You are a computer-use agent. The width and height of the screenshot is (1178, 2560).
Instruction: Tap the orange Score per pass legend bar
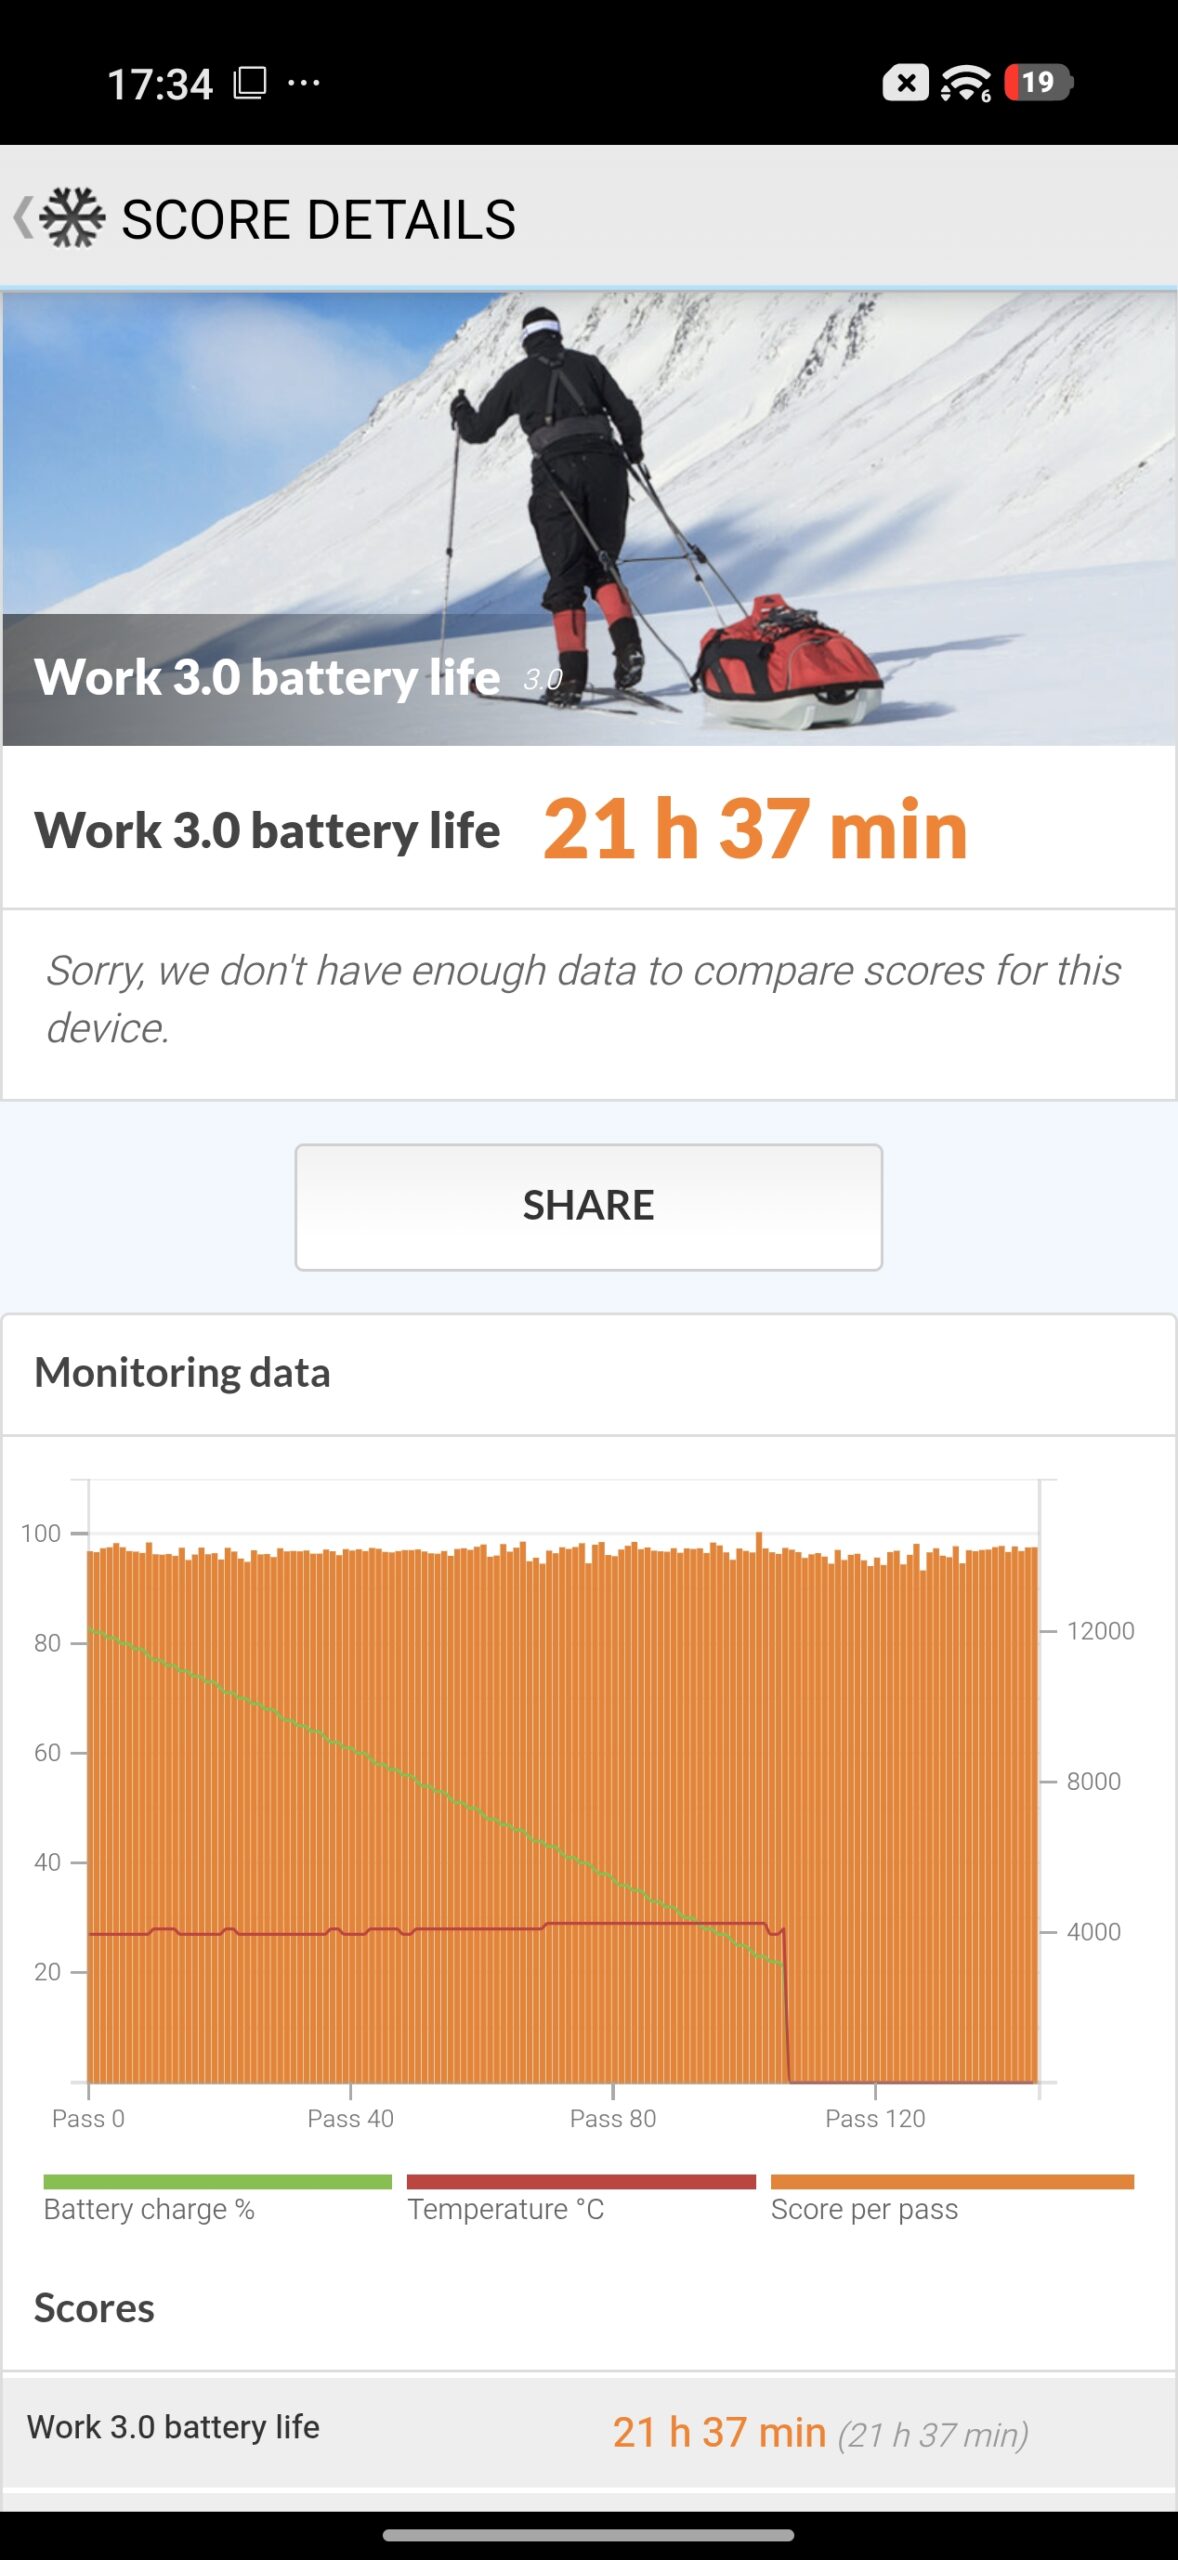(x=952, y=2182)
